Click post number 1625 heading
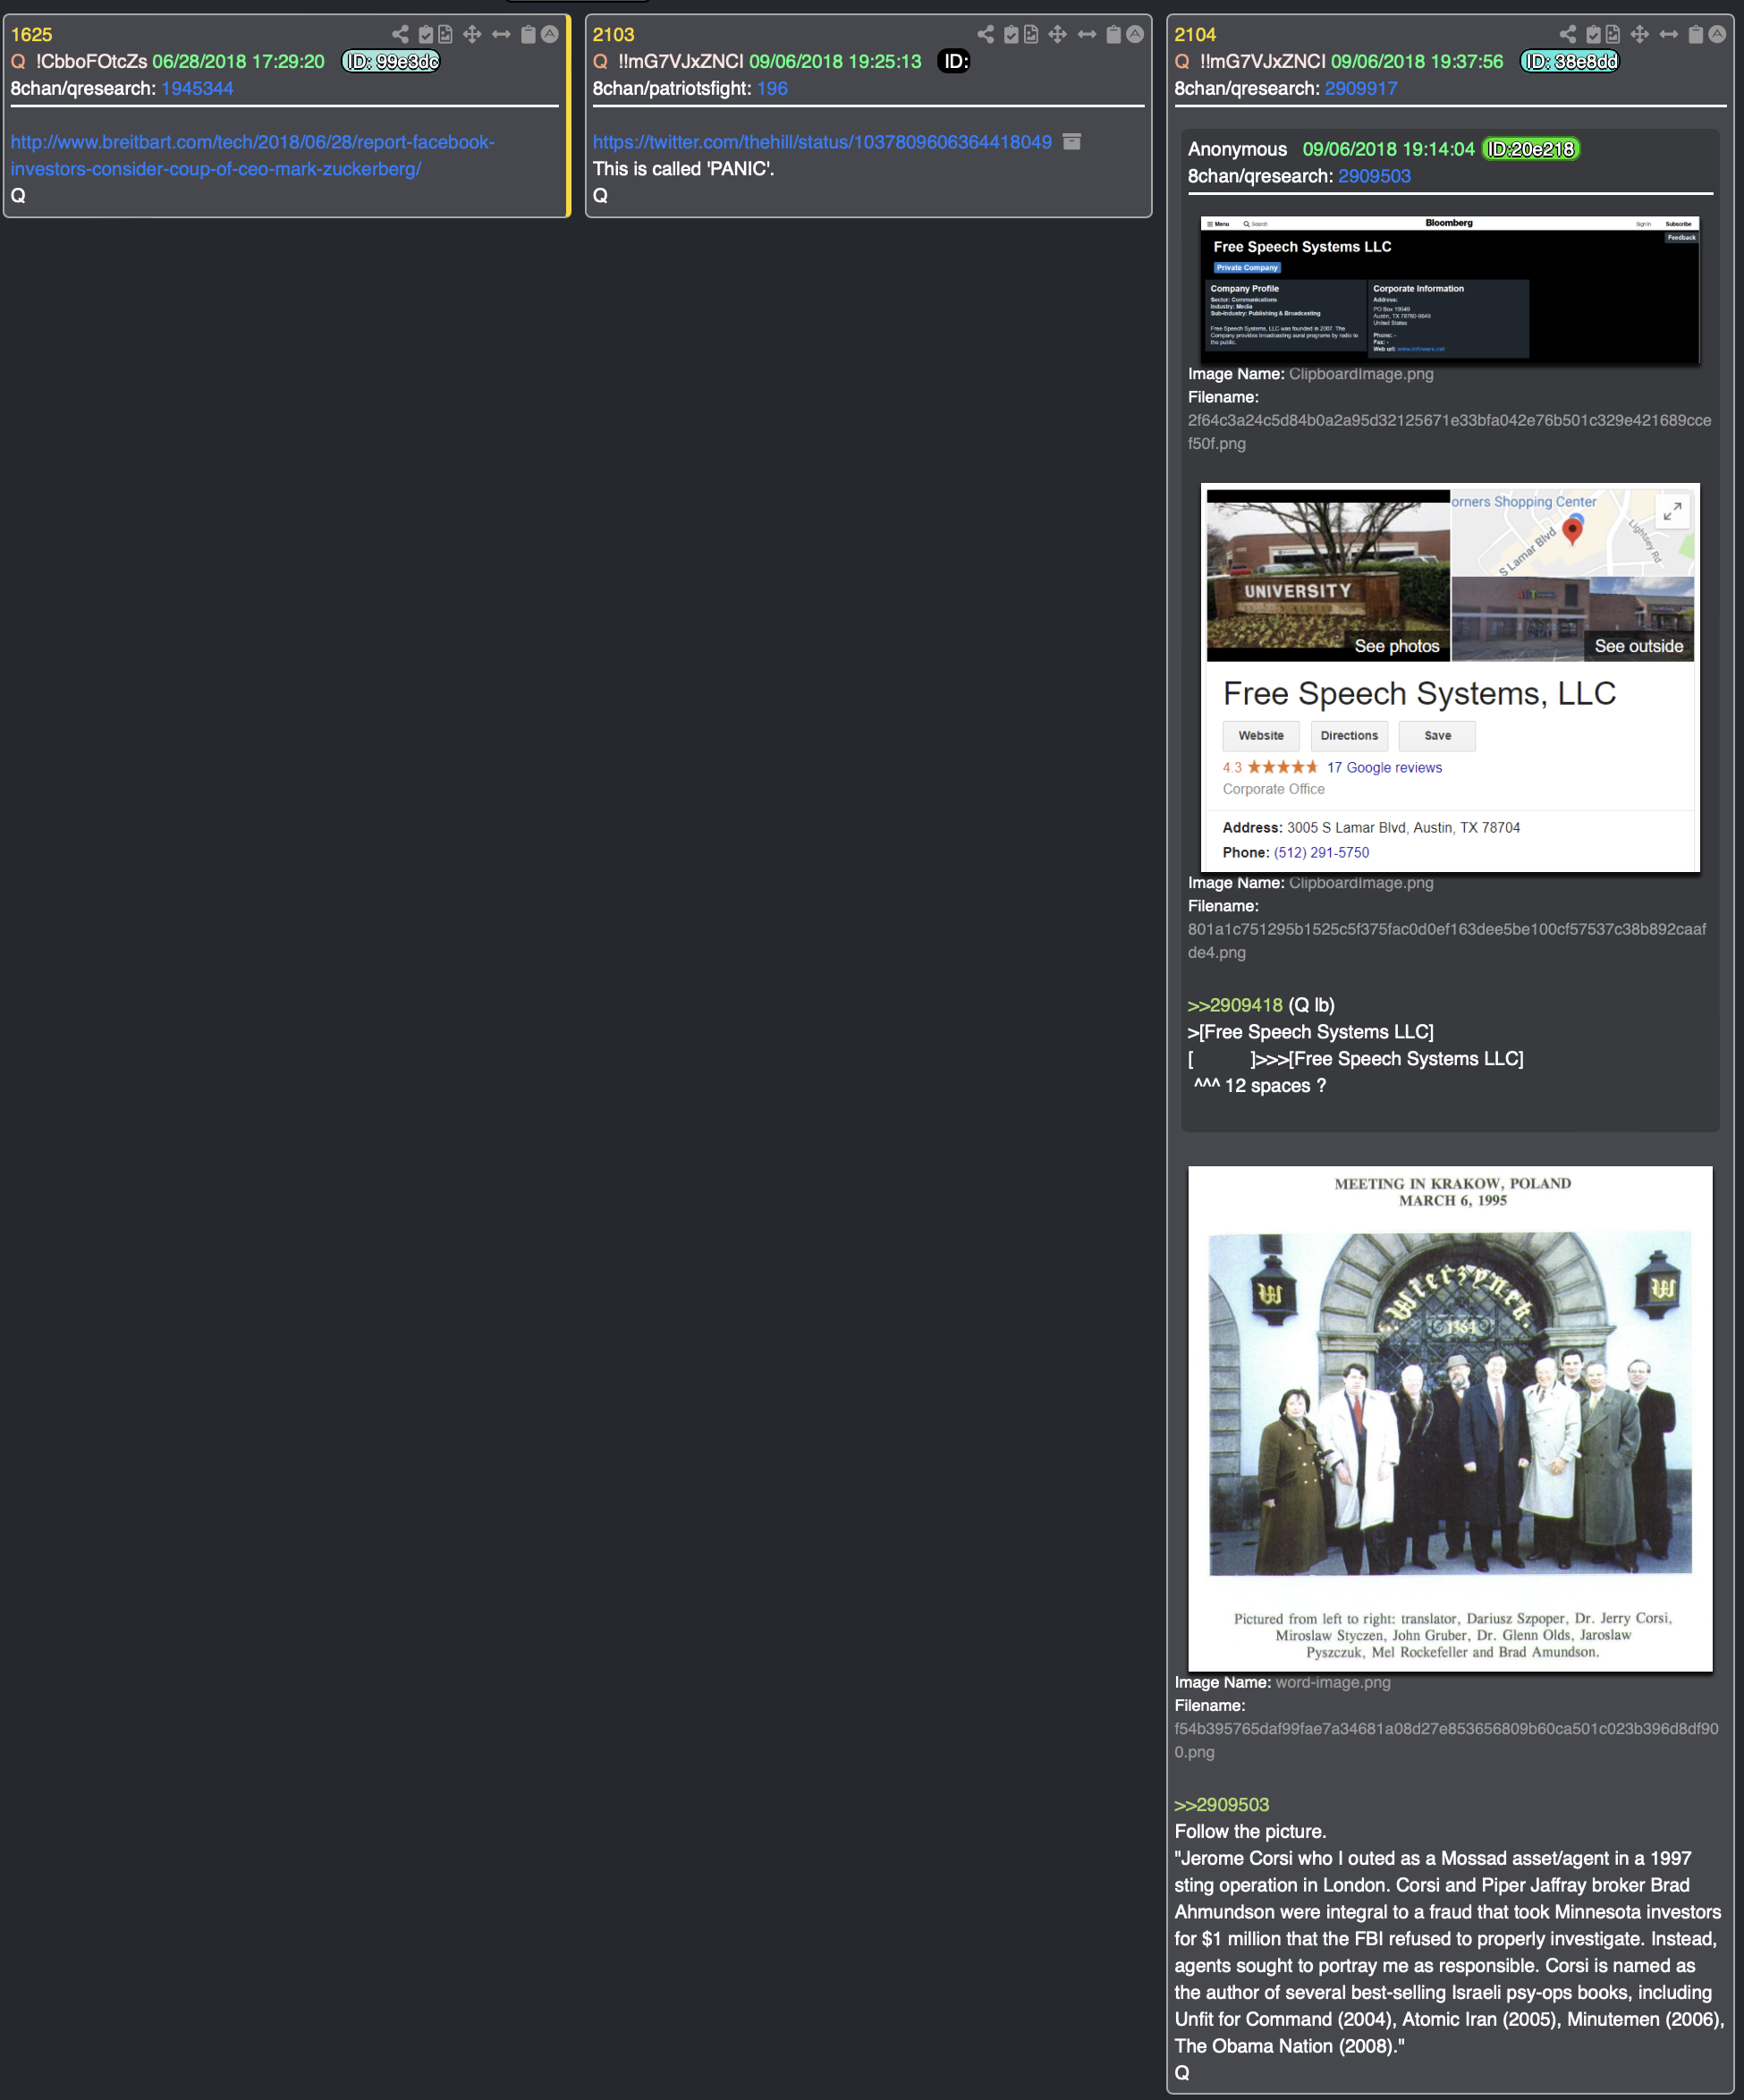Viewport: 1744px width, 2100px height. (31, 34)
